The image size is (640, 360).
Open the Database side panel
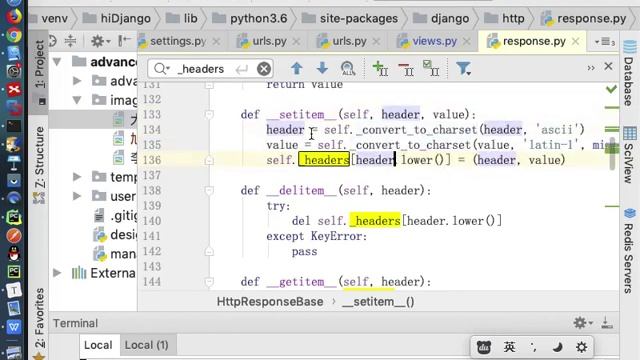point(629,73)
